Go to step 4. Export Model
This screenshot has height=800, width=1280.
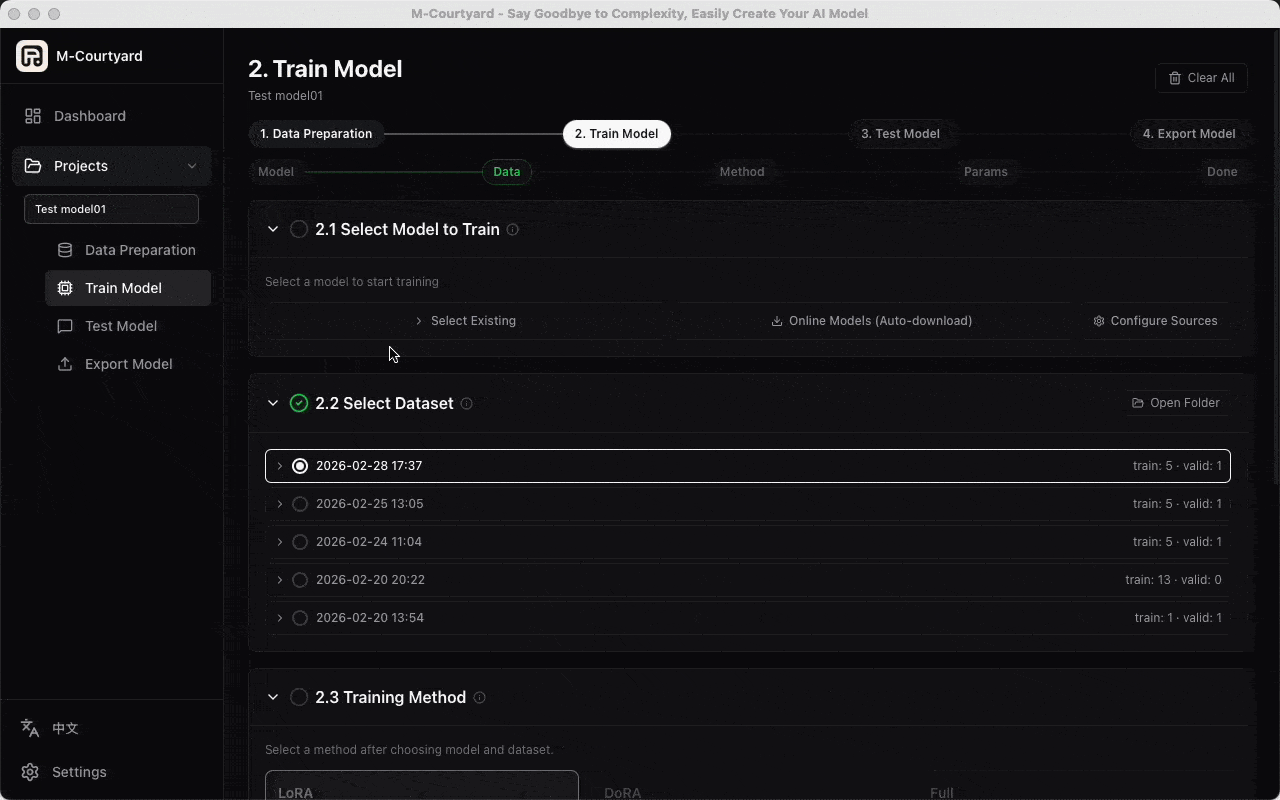1189,134
